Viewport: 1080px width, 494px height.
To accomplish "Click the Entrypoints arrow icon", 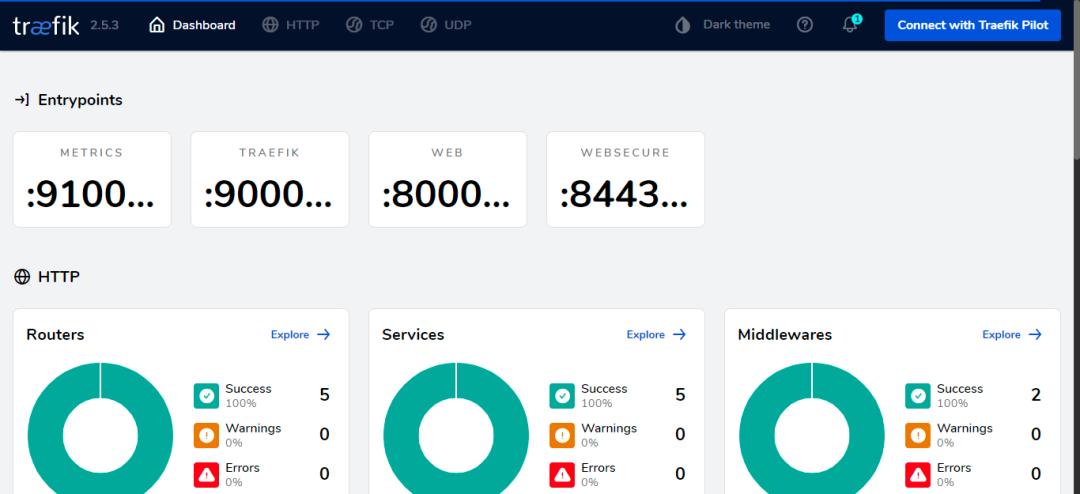I will click(22, 100).
